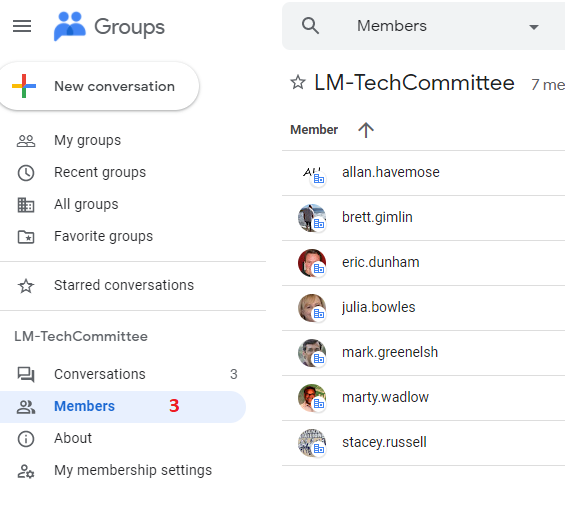Toggle the Member column sort arrow
Image resolution: width=565 pixels, height=531 pixels.
(366, 130)
